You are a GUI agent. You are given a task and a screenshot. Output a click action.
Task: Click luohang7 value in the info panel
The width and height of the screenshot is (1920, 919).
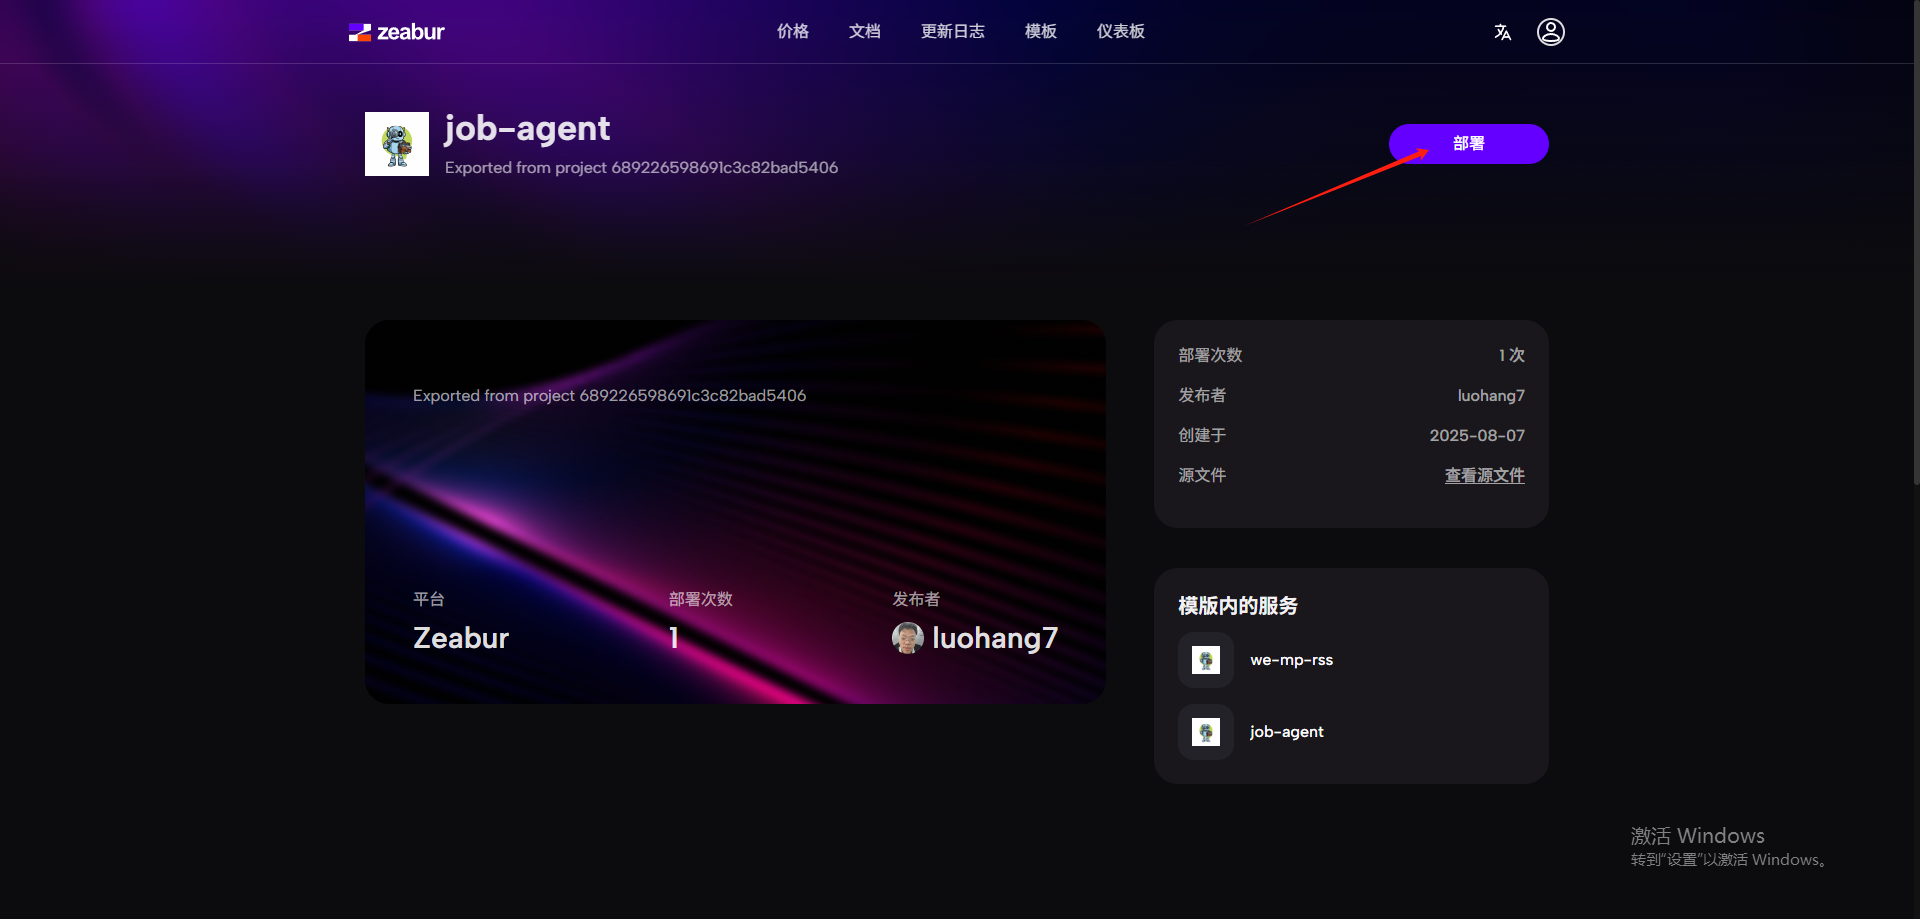[1491, 396]
